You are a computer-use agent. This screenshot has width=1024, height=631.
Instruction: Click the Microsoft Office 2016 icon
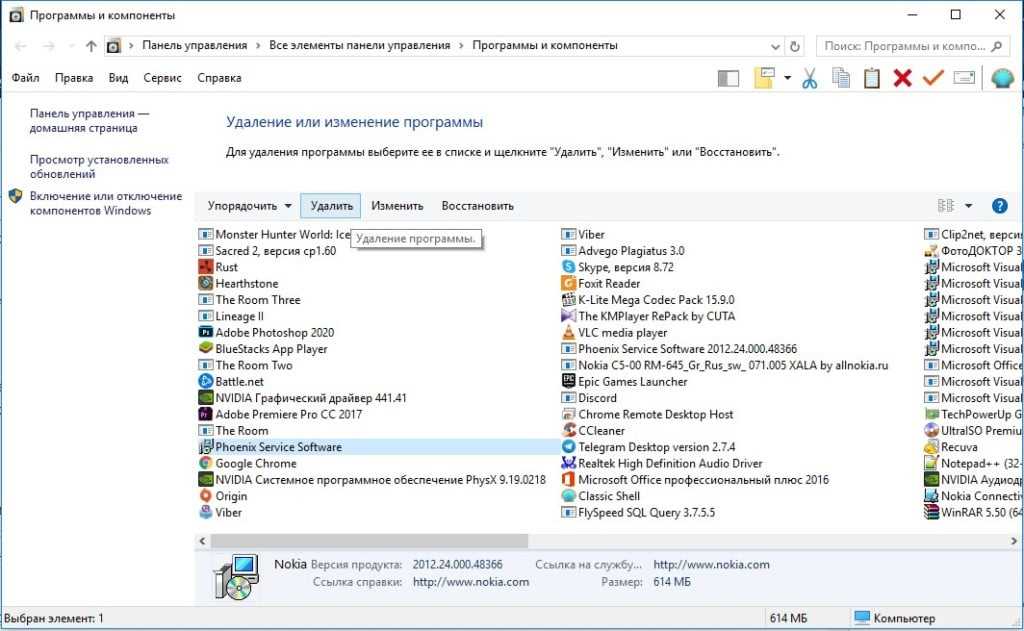(x=568, y=479)
